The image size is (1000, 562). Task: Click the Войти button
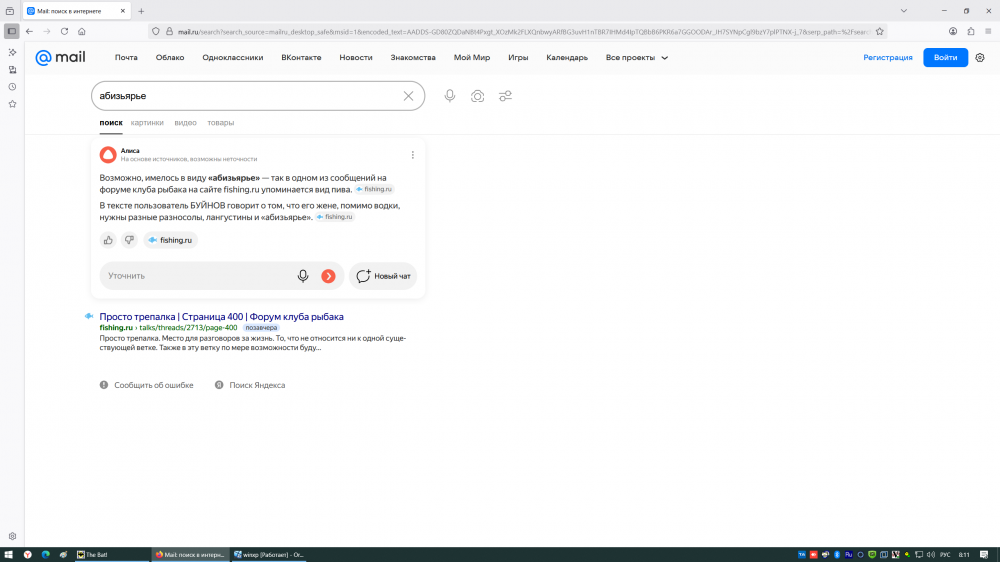(x=945, y=57)
